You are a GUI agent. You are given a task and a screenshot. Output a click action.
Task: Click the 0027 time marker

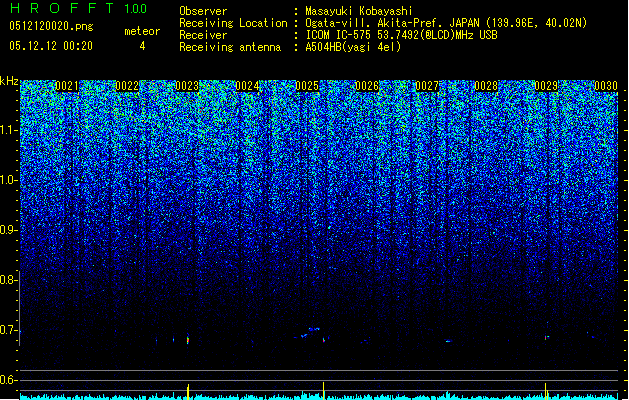(427, 86)
